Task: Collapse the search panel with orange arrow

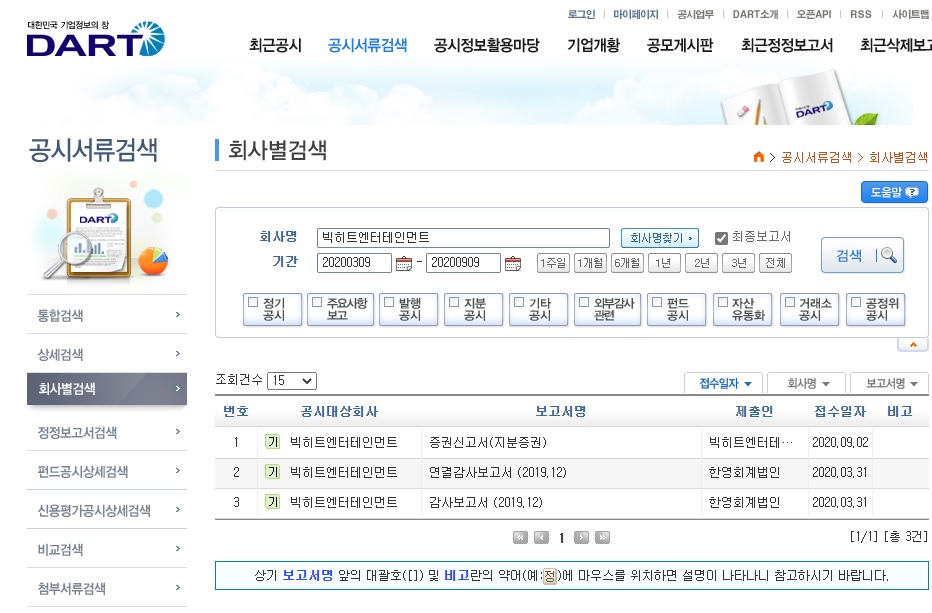Action: tap(913, 345)
